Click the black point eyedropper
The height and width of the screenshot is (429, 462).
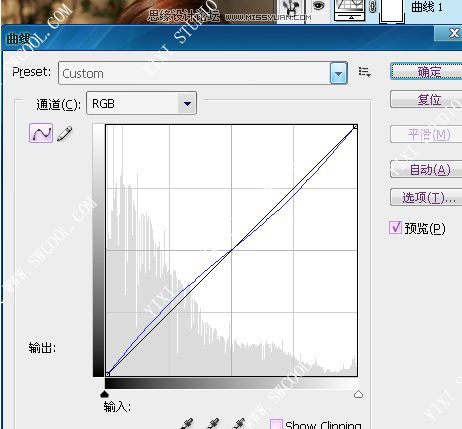point(188,424)
